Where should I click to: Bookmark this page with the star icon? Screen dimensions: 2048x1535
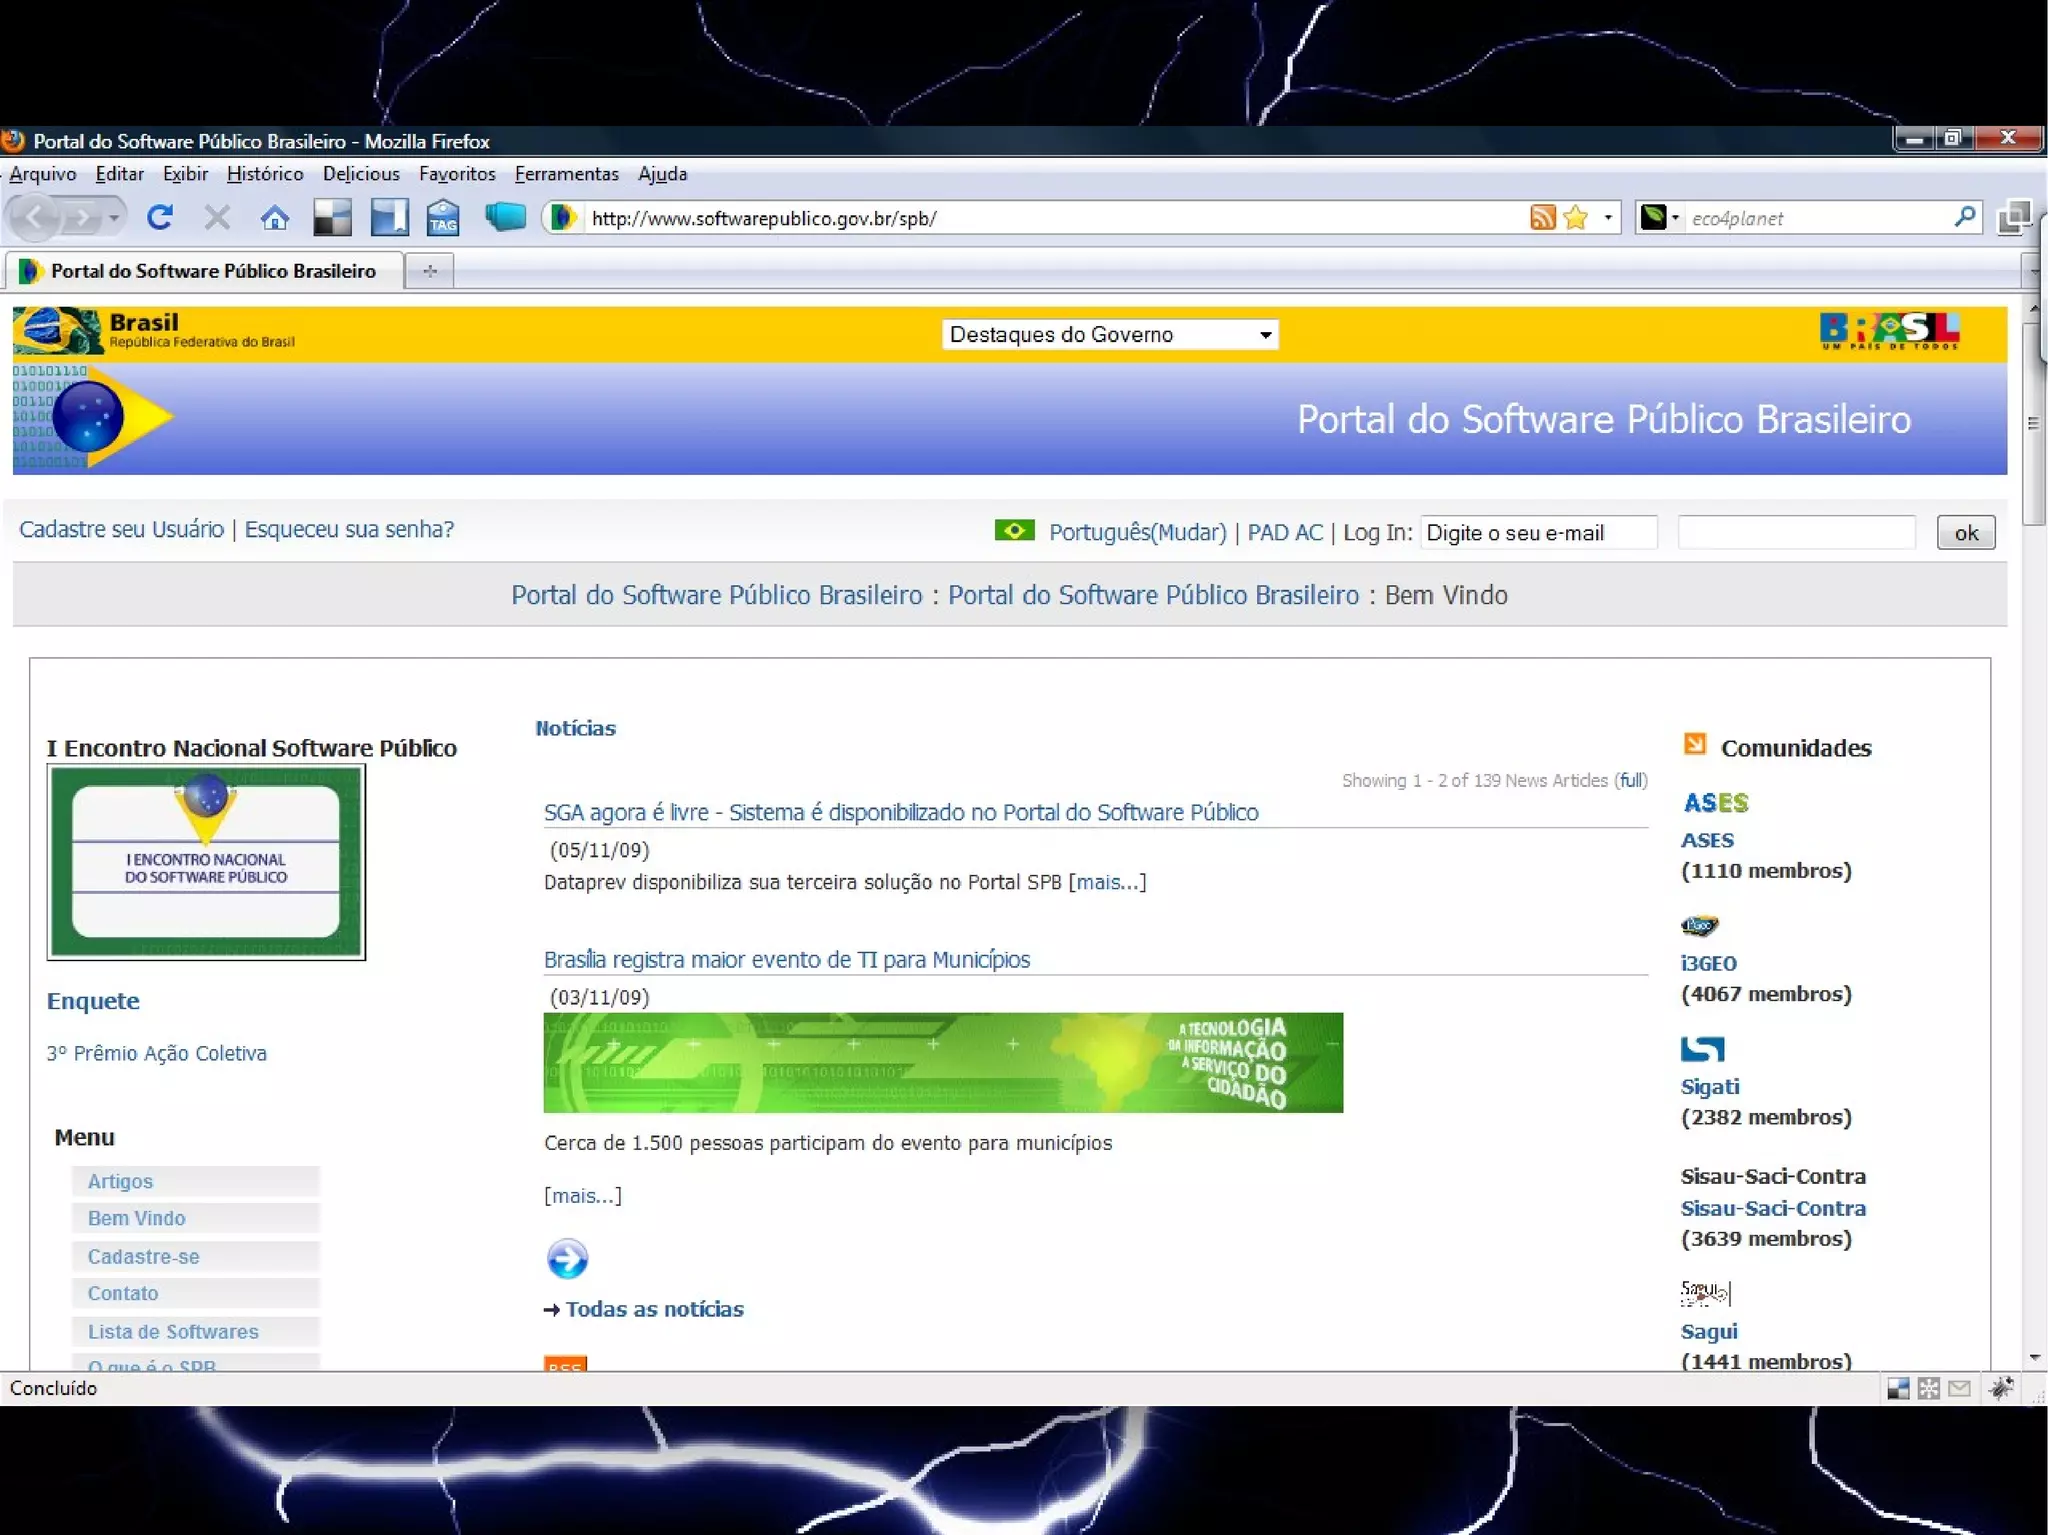pos(1576,218)
